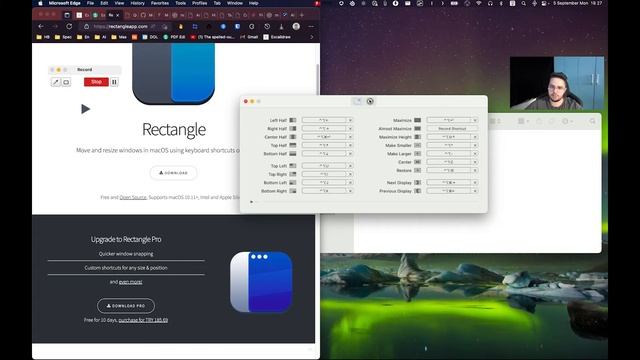The image size is (640, 360).
Task: Clear the Center shortcut
Action: pyautogui.click(x=475, y=162)
